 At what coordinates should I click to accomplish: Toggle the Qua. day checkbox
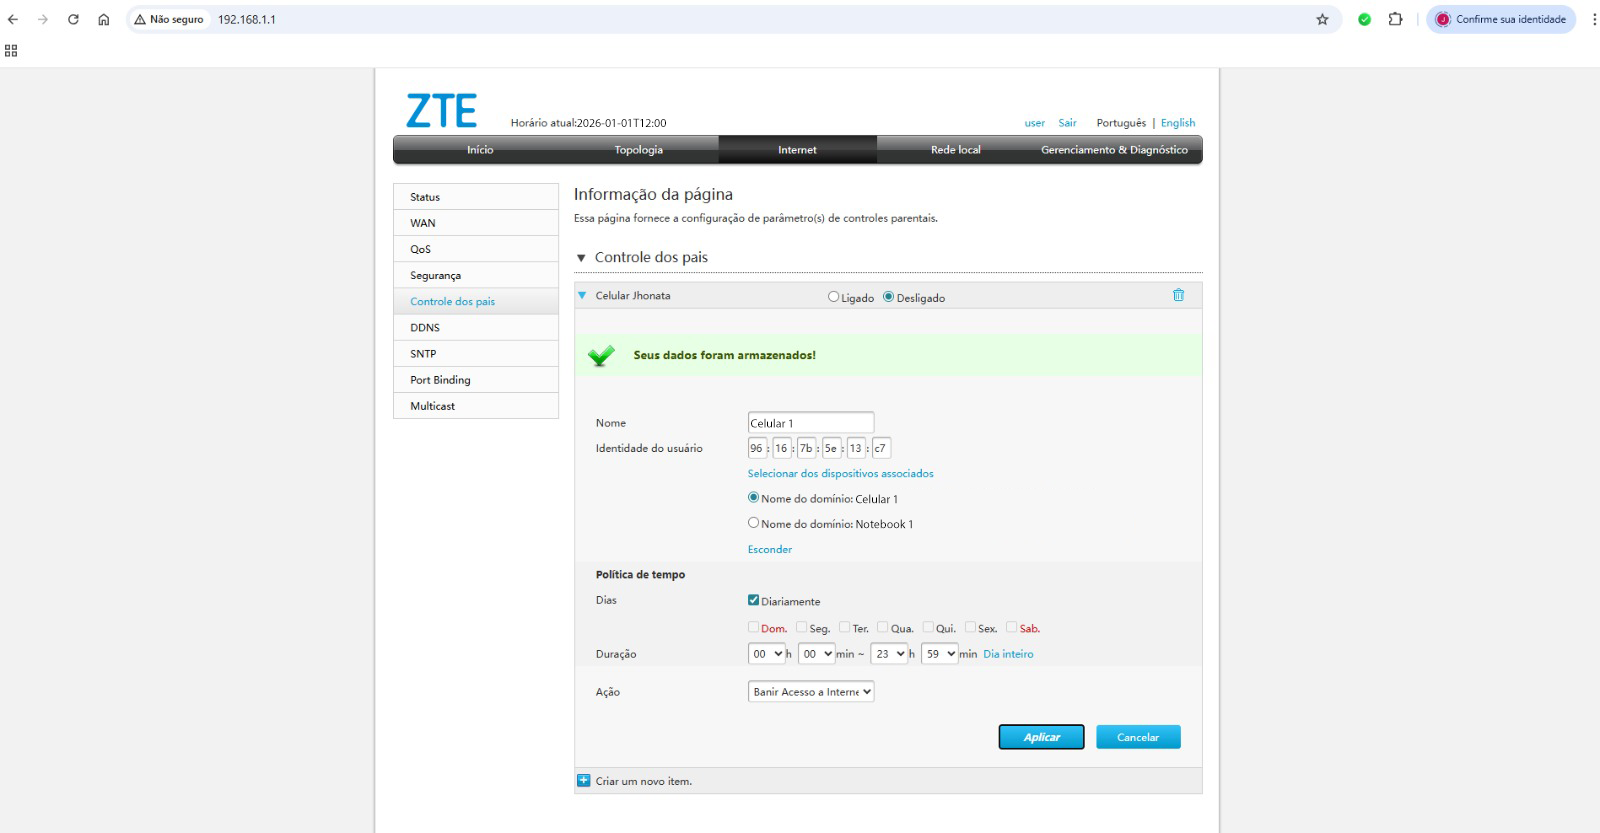[x=882, y=627]
